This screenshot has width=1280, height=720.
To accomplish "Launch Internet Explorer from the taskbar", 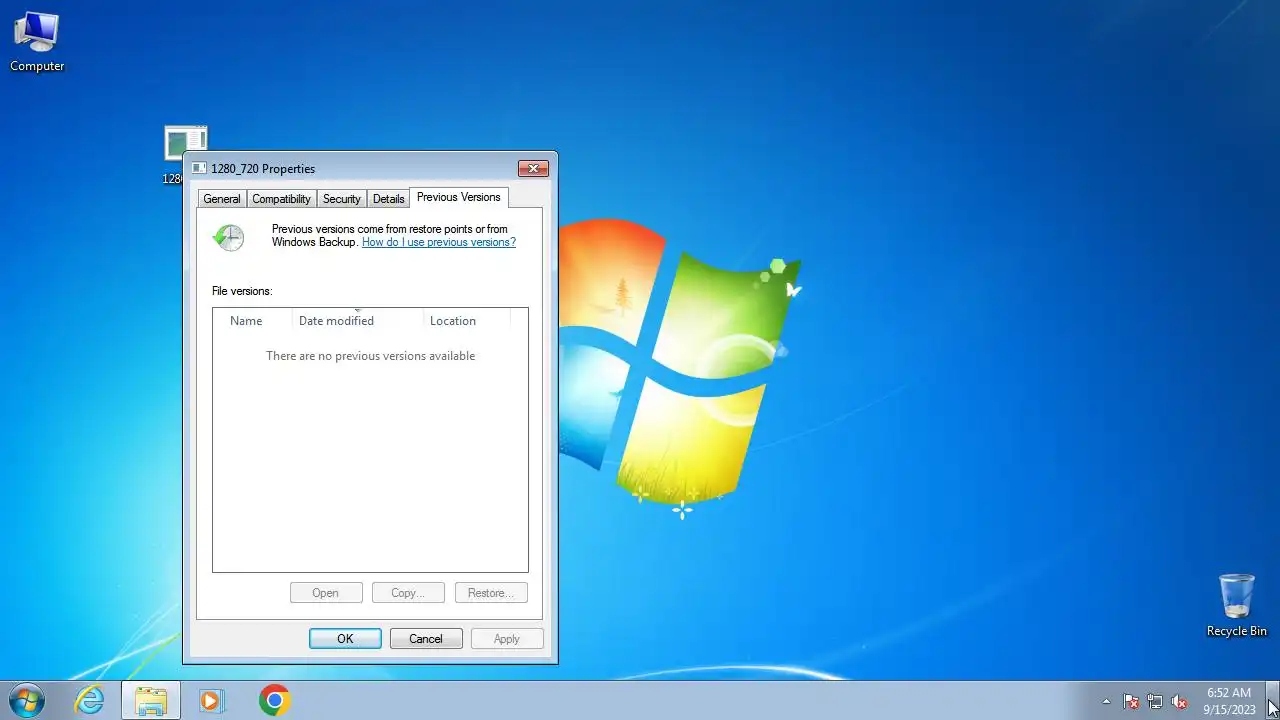I will (90, 700).
